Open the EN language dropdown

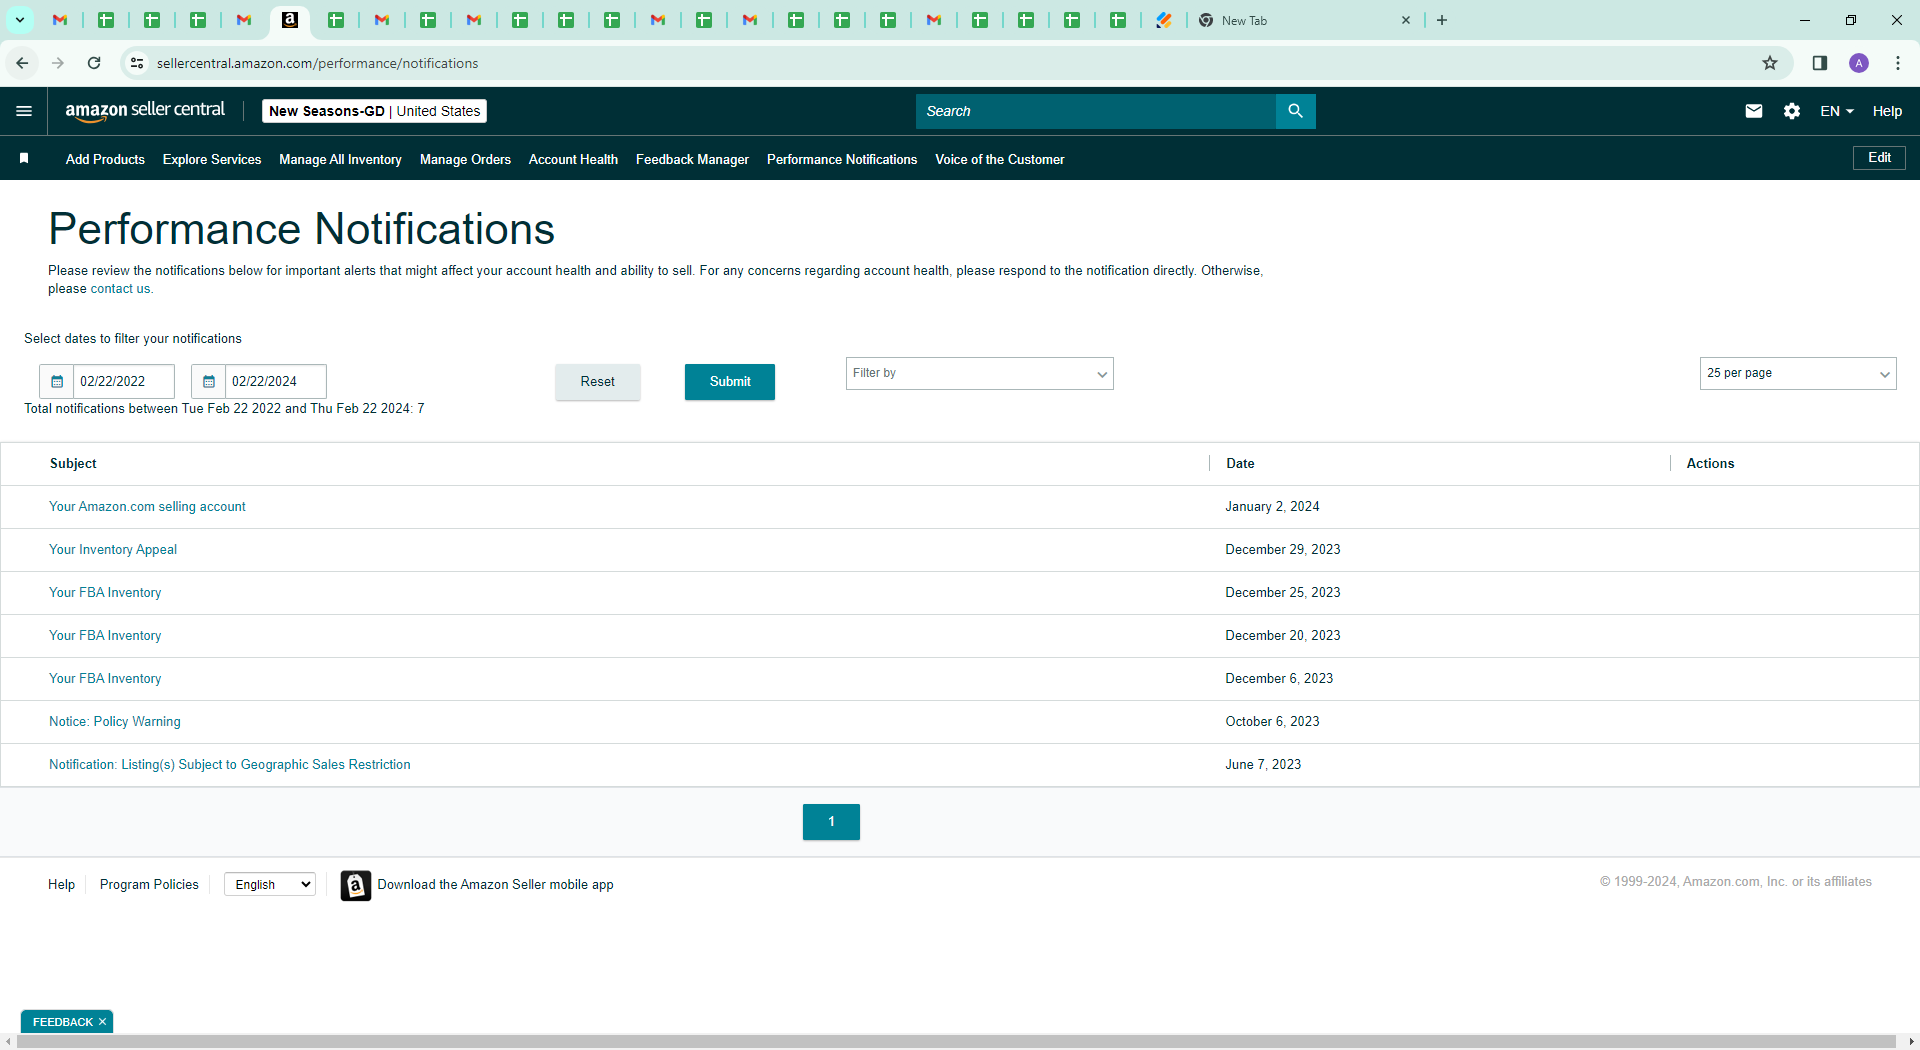[1837, 111]
